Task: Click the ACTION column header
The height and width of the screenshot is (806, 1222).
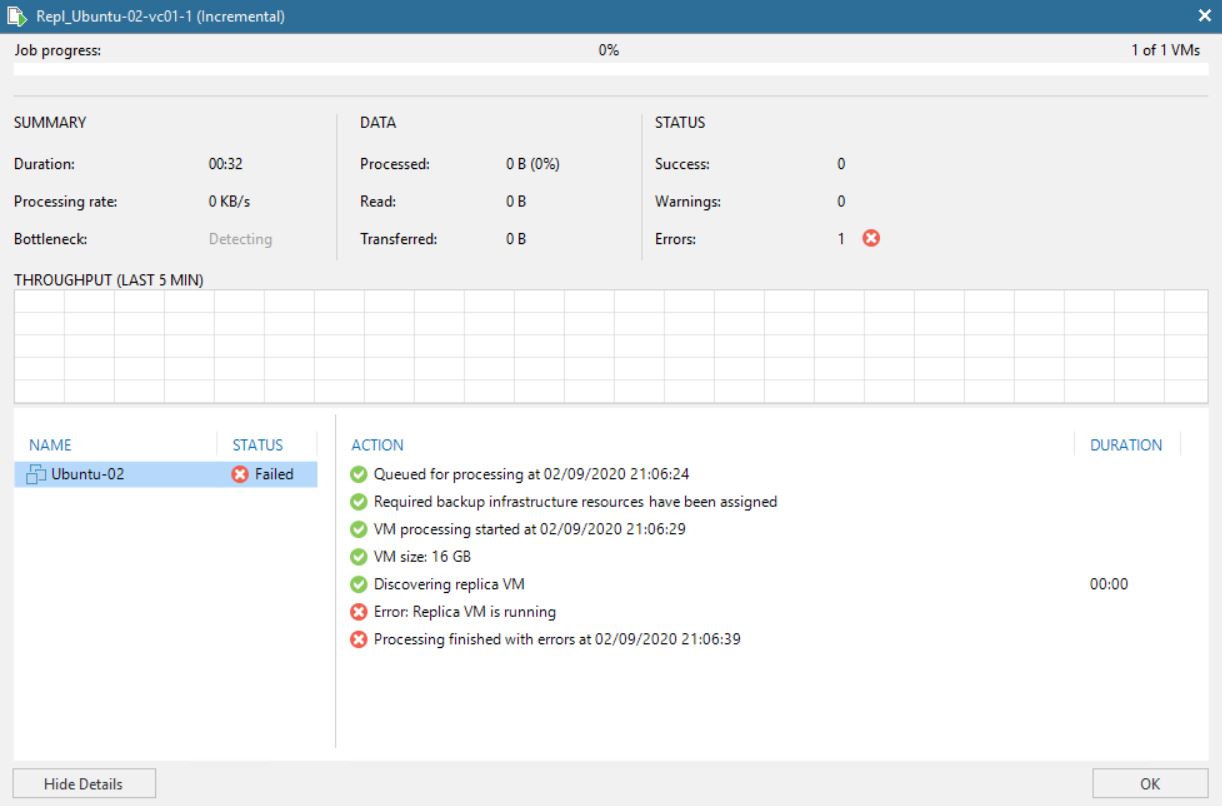Action: 378,445
